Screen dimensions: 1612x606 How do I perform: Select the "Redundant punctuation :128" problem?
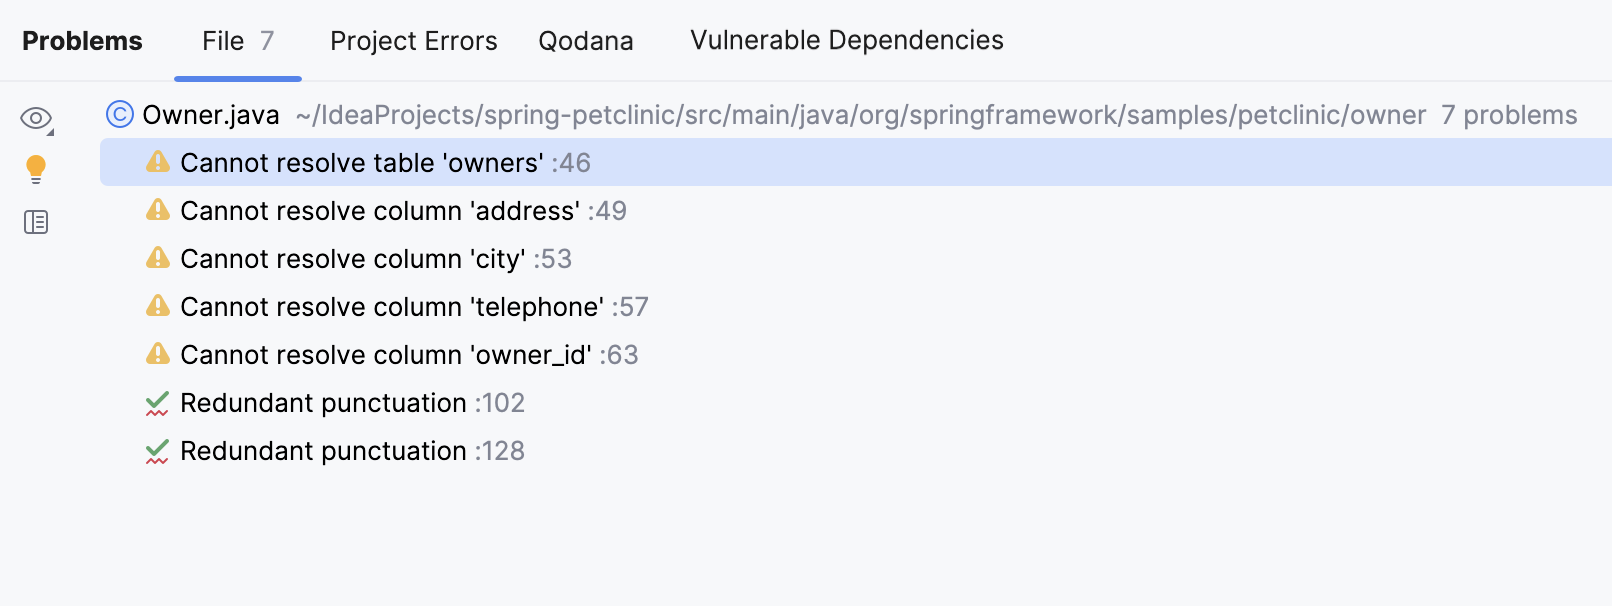click(350, 449)
